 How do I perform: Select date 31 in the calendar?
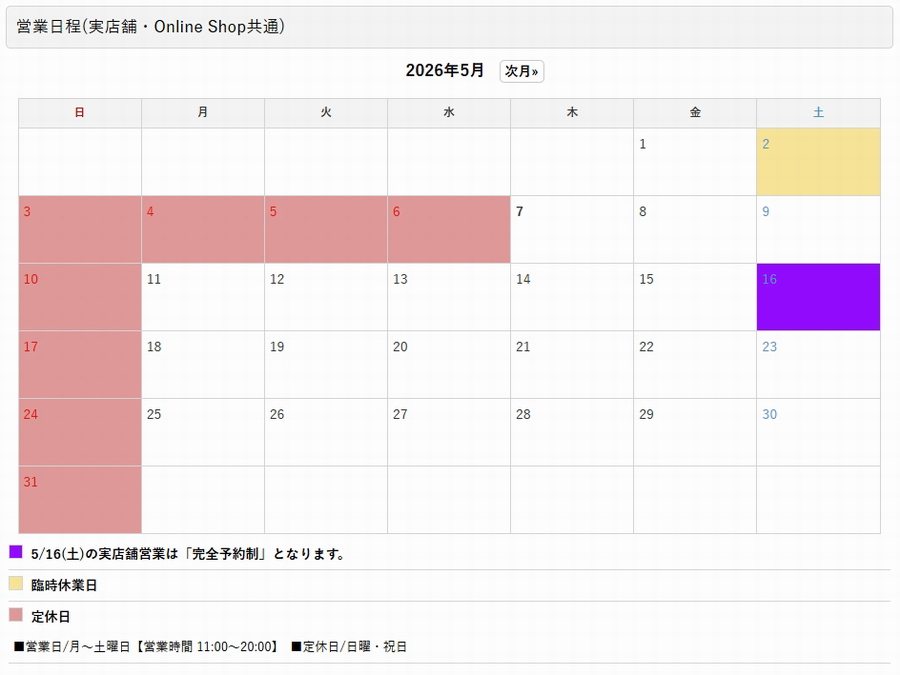click(80, 500)
